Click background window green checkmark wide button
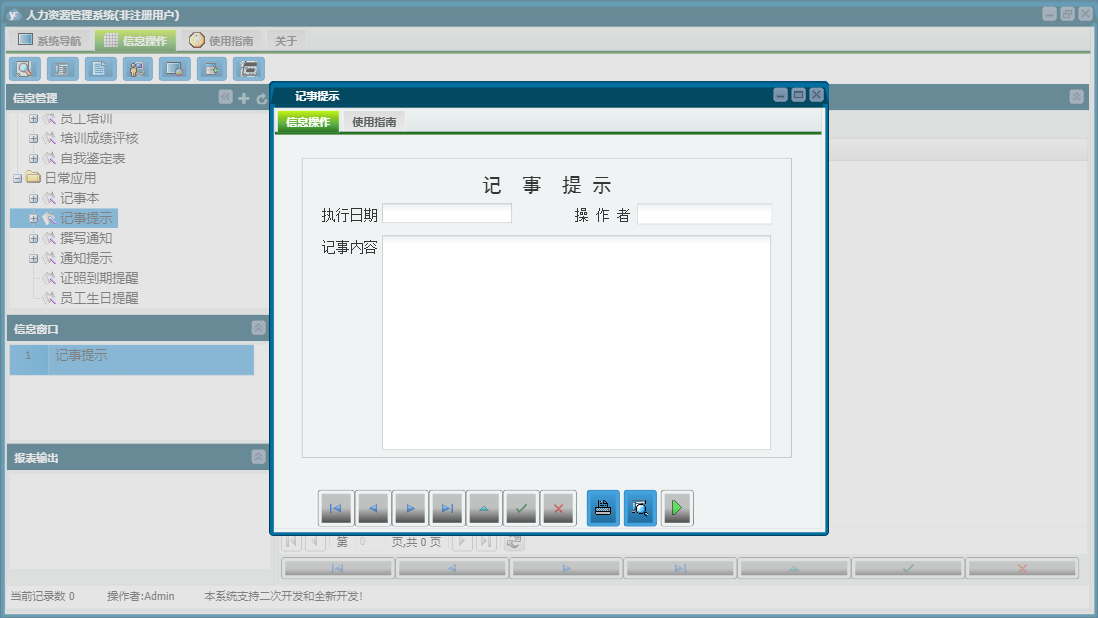Image resolution: width=1098 pixels, height=618 pixels. 908,568
